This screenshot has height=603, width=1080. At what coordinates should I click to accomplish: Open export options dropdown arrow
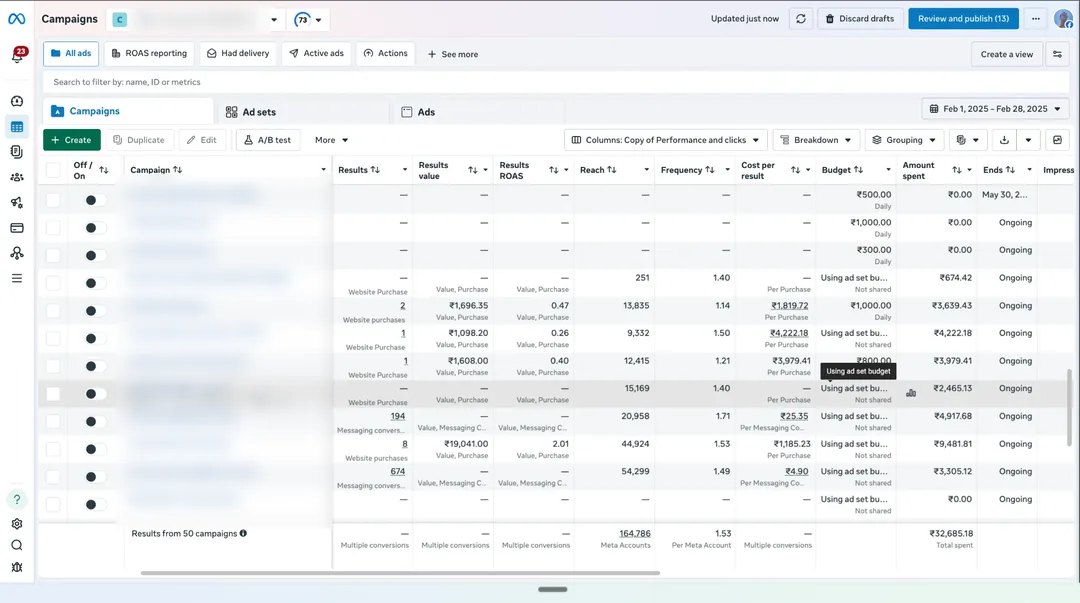(x=1028, y=140)
